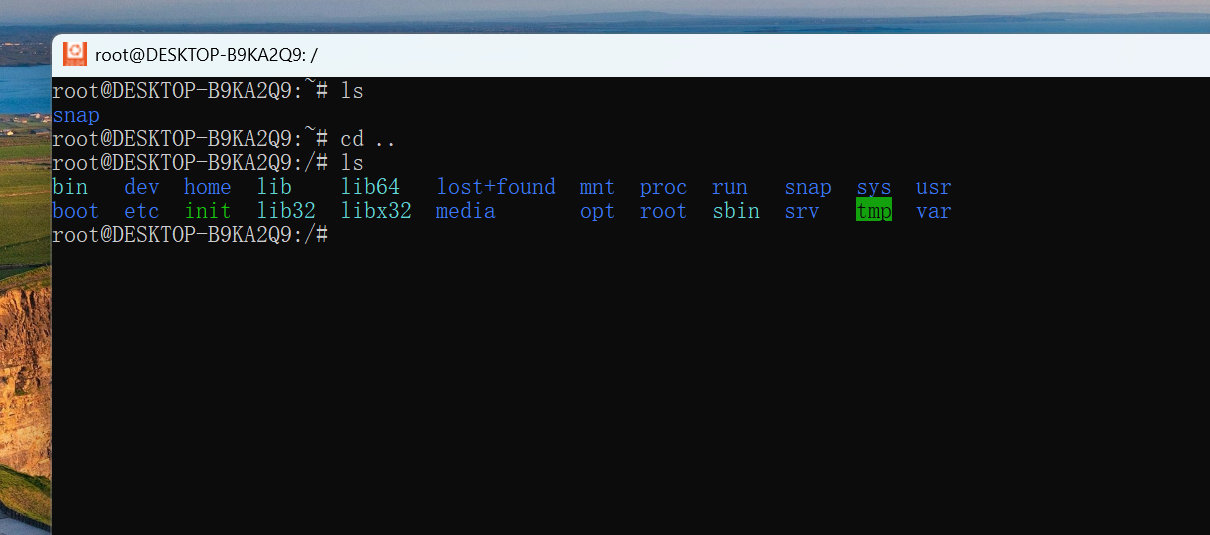The width and height of the screenshot is (1210, 535).
Task: Click the snap folder under the first ls
Action: pos(76,115)
